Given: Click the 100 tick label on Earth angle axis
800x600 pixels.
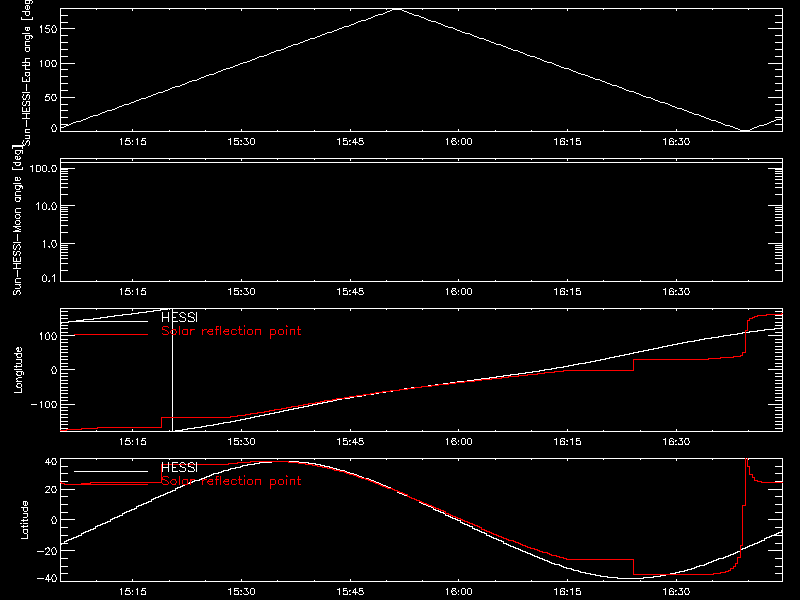Looking at the screenshot, I should [x=47, y=64].
